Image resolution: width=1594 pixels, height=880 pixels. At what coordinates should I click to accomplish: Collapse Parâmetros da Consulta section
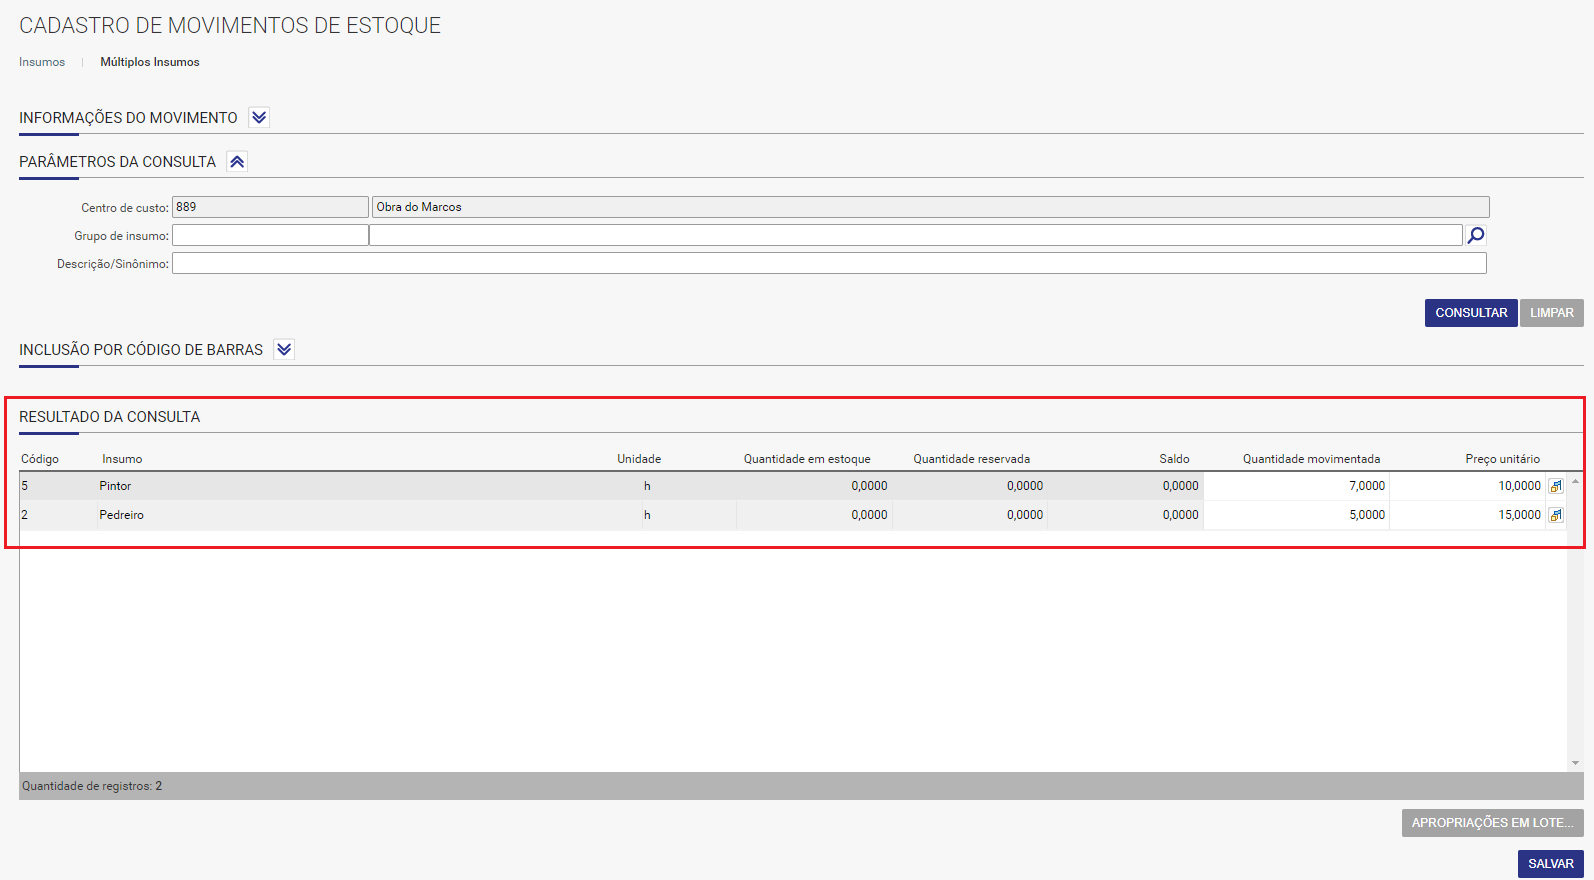pos(237,161)
